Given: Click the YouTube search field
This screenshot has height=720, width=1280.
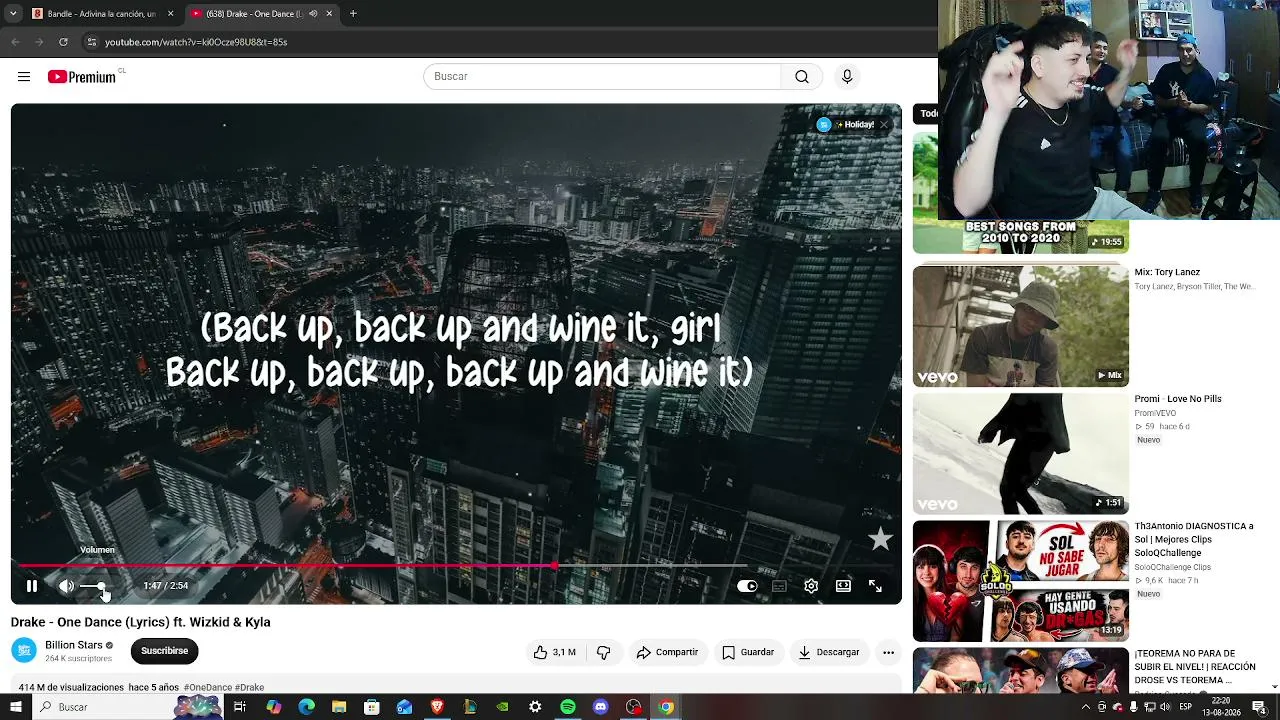Looking at the screenshot, I should coord(602,77).
